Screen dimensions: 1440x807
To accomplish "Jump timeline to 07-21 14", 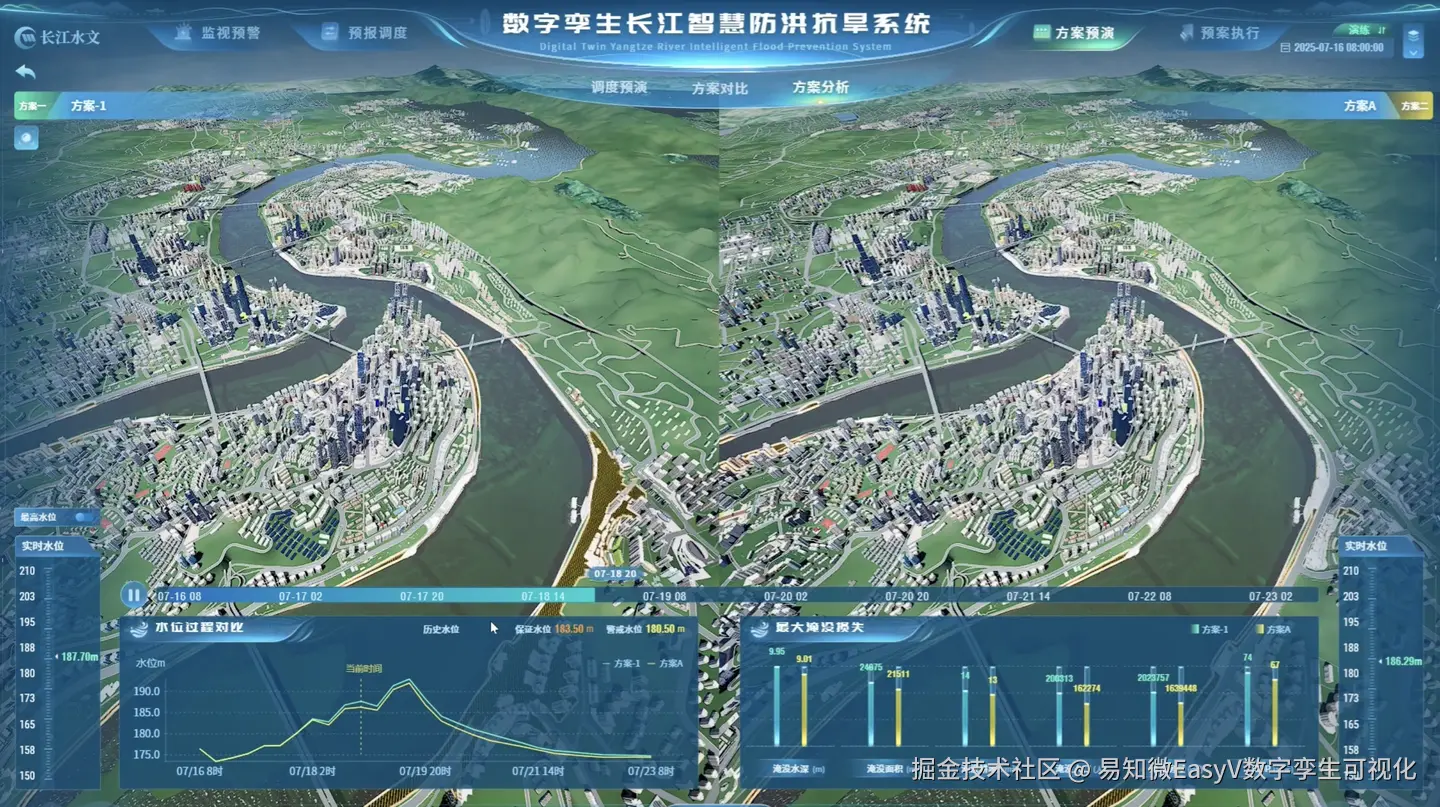I will [x=1028, y=595].
